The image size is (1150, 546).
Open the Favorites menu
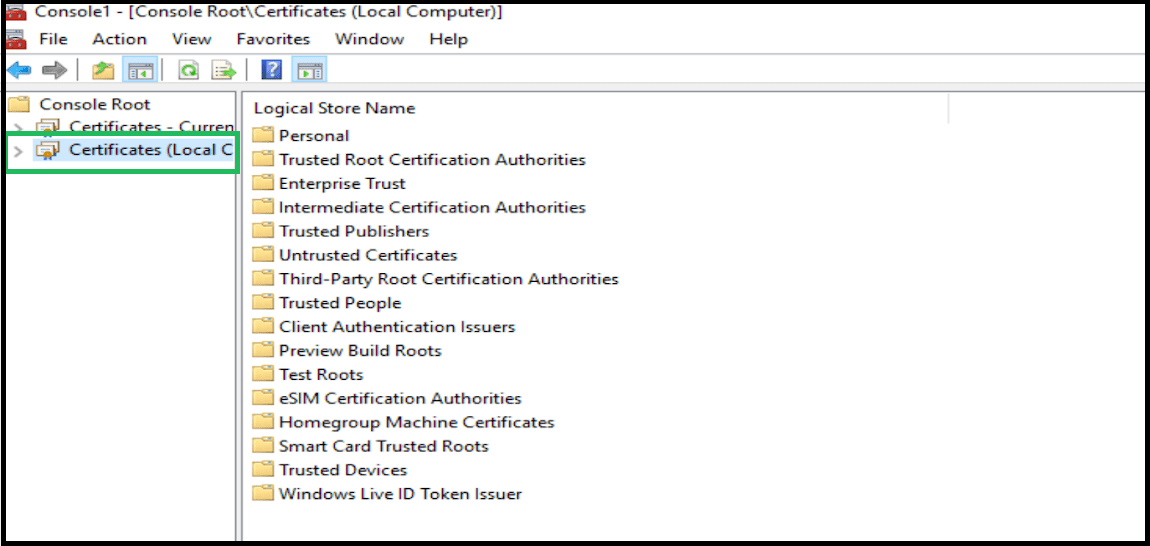[x=273, y=39]
